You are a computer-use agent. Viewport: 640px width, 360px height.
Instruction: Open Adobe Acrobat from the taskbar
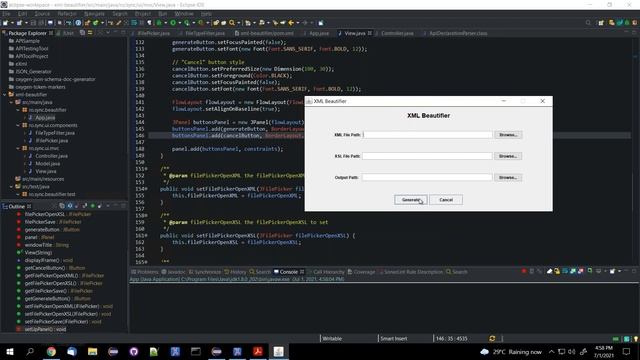258,351
